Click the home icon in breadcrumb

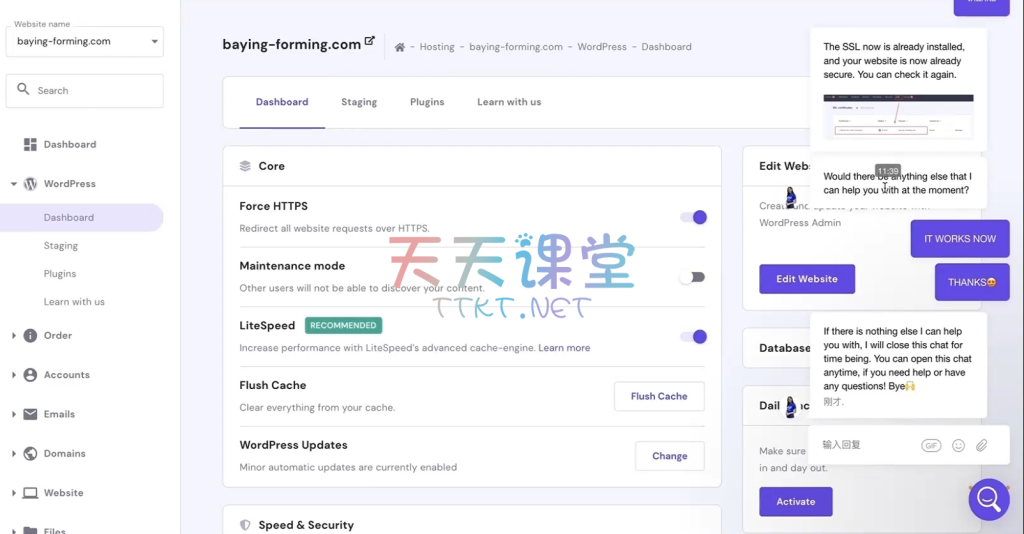(400, 47)
